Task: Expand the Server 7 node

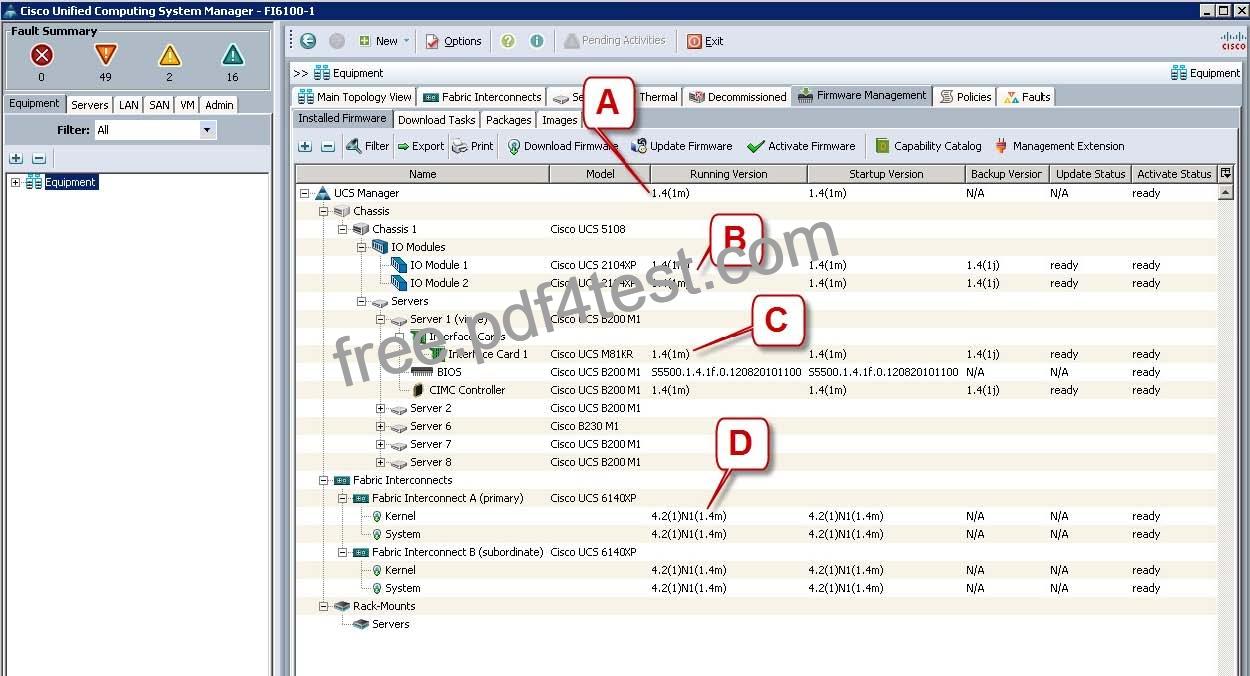Action: 380,444
